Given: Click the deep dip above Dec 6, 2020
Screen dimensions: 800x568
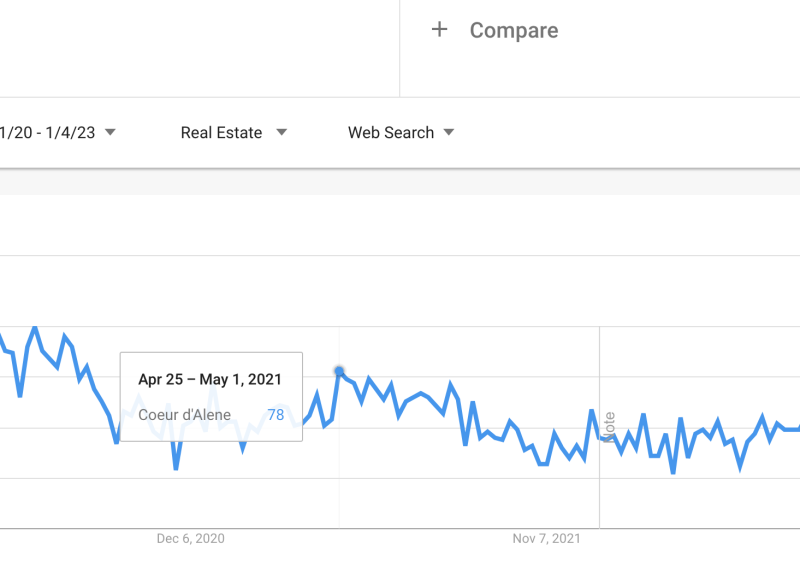Looking at the screenshot, I should tap(176, 467).
